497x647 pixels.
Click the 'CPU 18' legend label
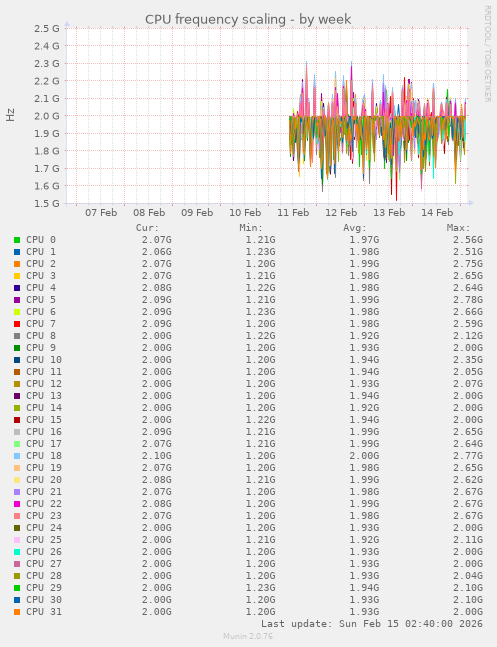pos(44,456)
